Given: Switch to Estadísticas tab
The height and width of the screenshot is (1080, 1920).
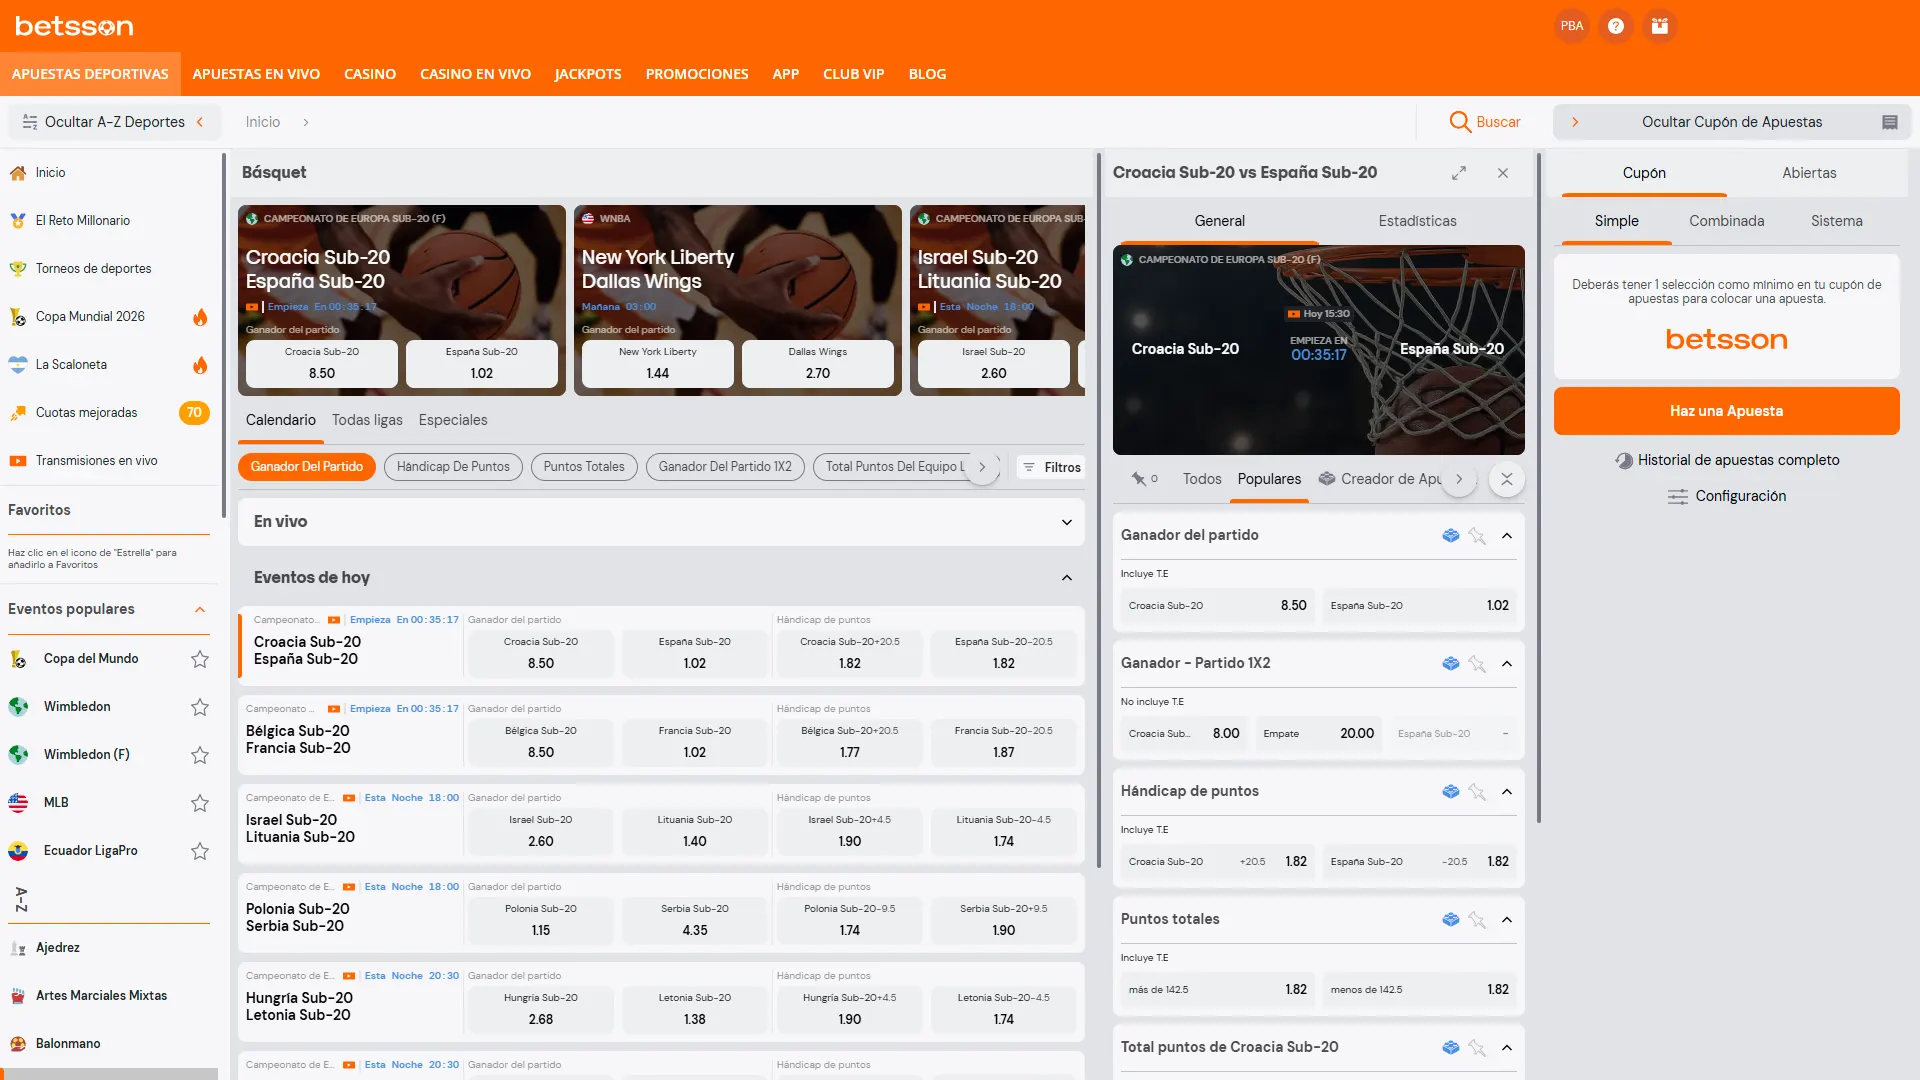Looking at the screenshot, I should click(x=1417, y=221).
